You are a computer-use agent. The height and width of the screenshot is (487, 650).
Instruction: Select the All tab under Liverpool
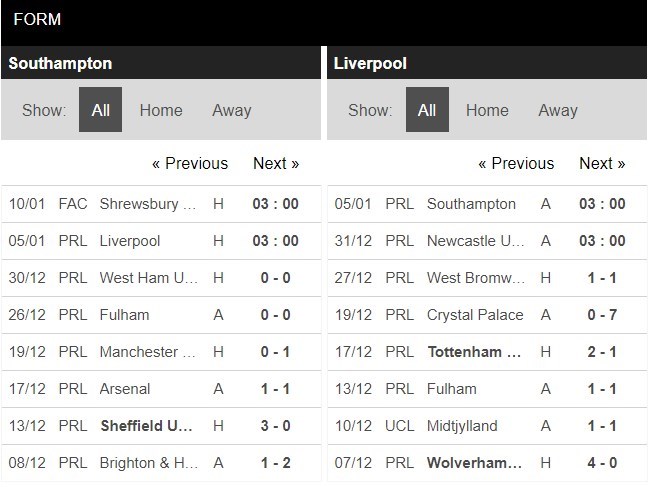(427, 110)
